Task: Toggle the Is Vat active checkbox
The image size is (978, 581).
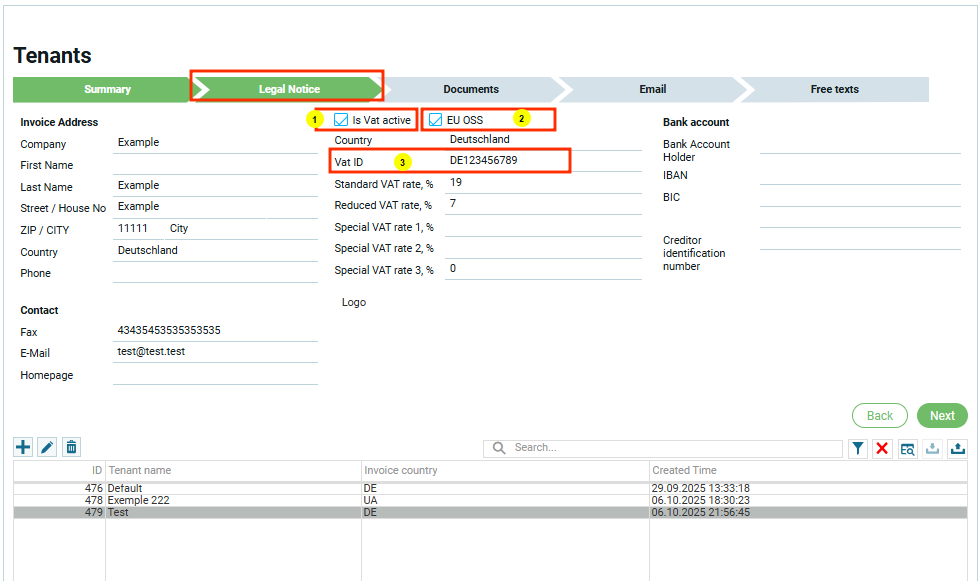Action: (341, 120)
